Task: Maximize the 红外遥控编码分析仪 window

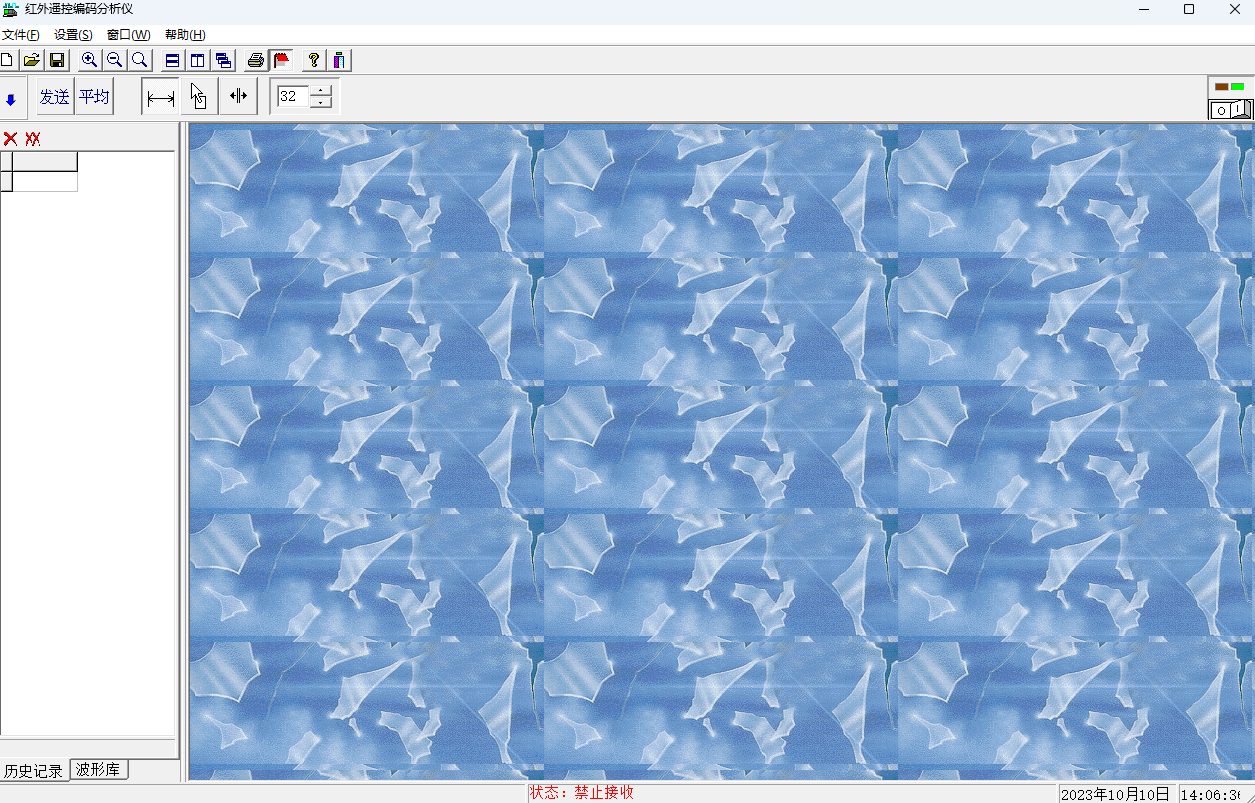Action: [1189, 9]
